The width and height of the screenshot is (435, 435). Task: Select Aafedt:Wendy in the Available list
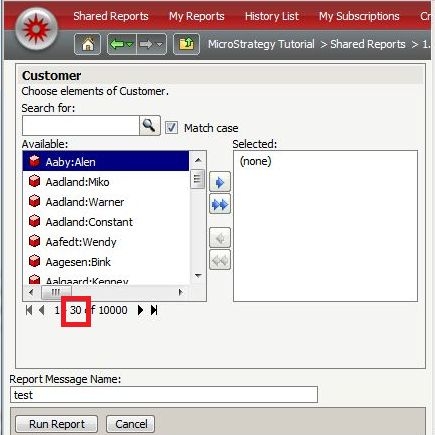[x=106, y=242]
